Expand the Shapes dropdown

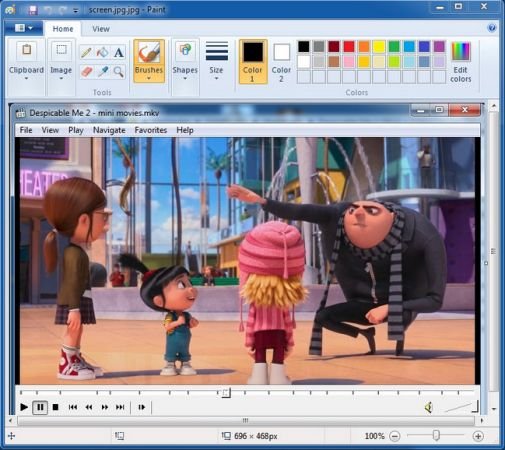(x=185, y=61)
